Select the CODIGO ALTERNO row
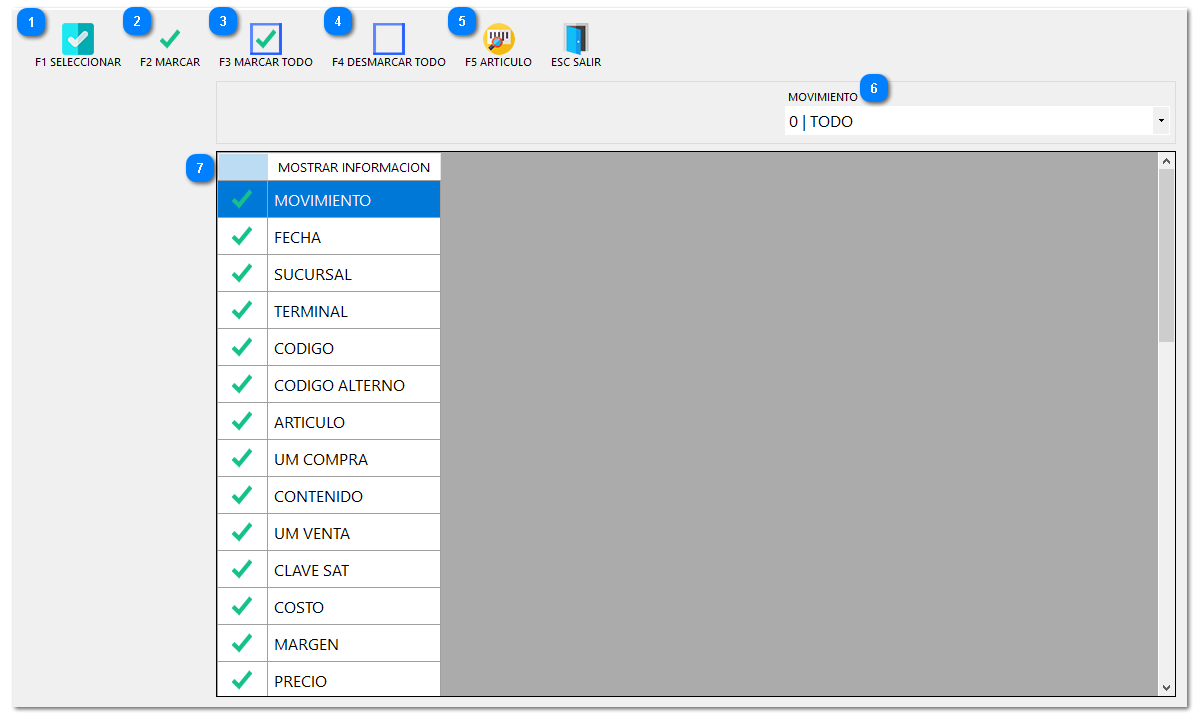Image resolution: width=1196 pixels, height=716 pixels. click(353, 385)
